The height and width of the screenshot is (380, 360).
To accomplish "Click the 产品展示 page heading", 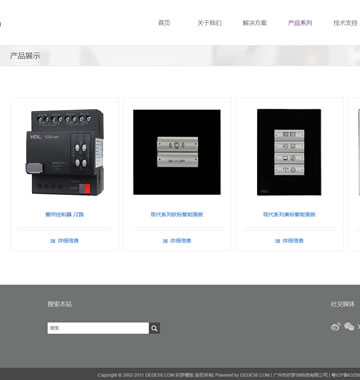I will pos(25,56).
